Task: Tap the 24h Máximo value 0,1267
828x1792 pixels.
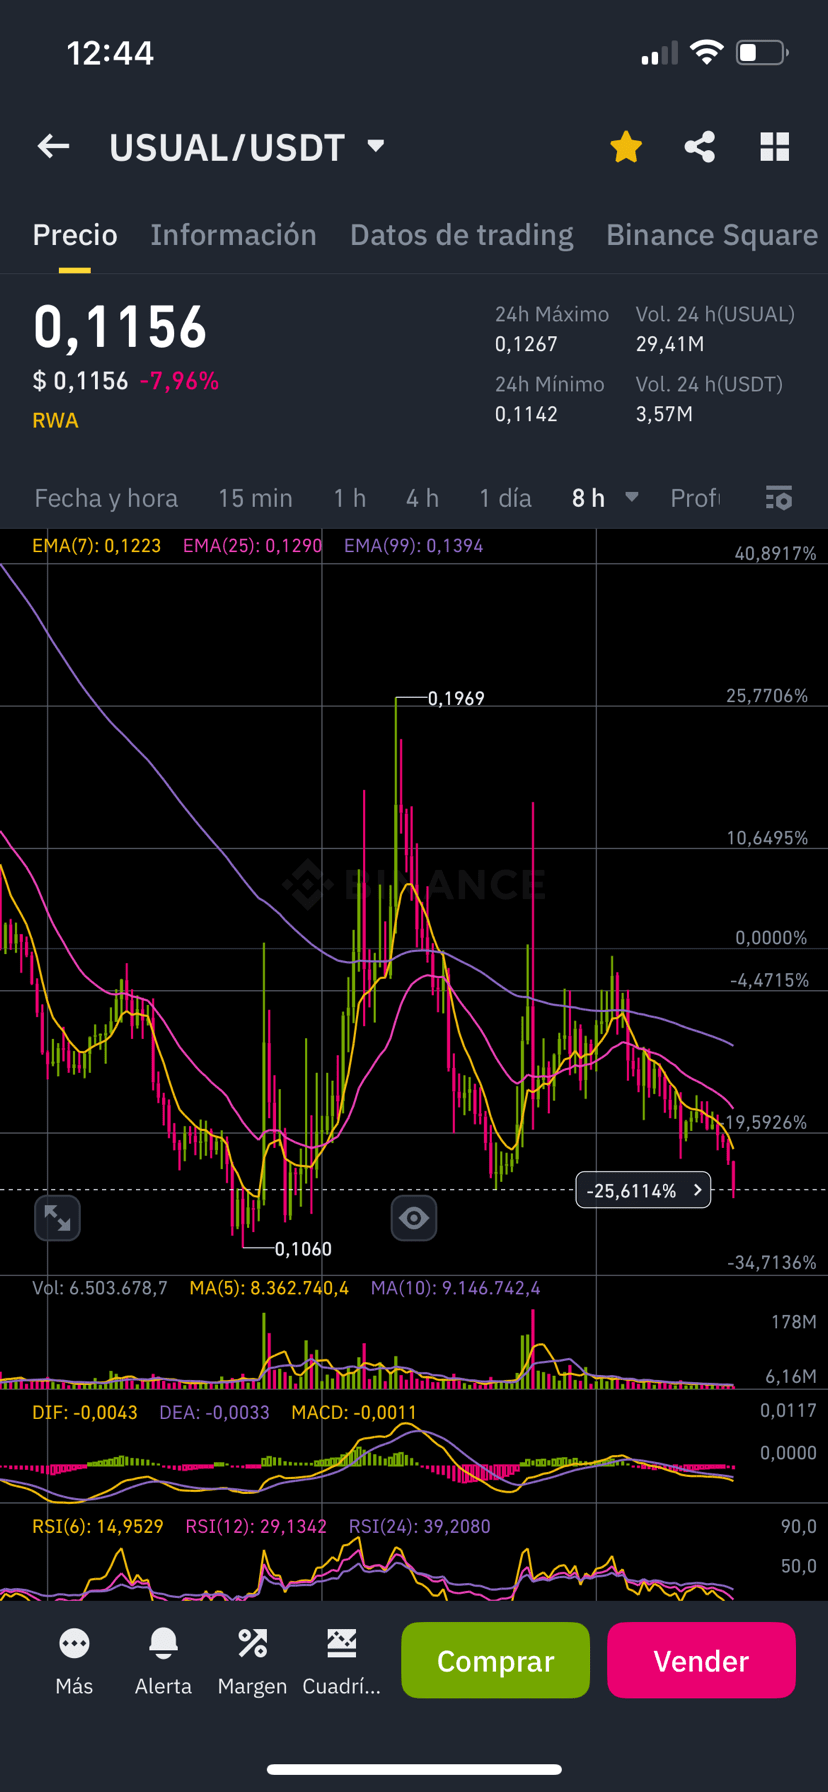Action: click(526, 344)
